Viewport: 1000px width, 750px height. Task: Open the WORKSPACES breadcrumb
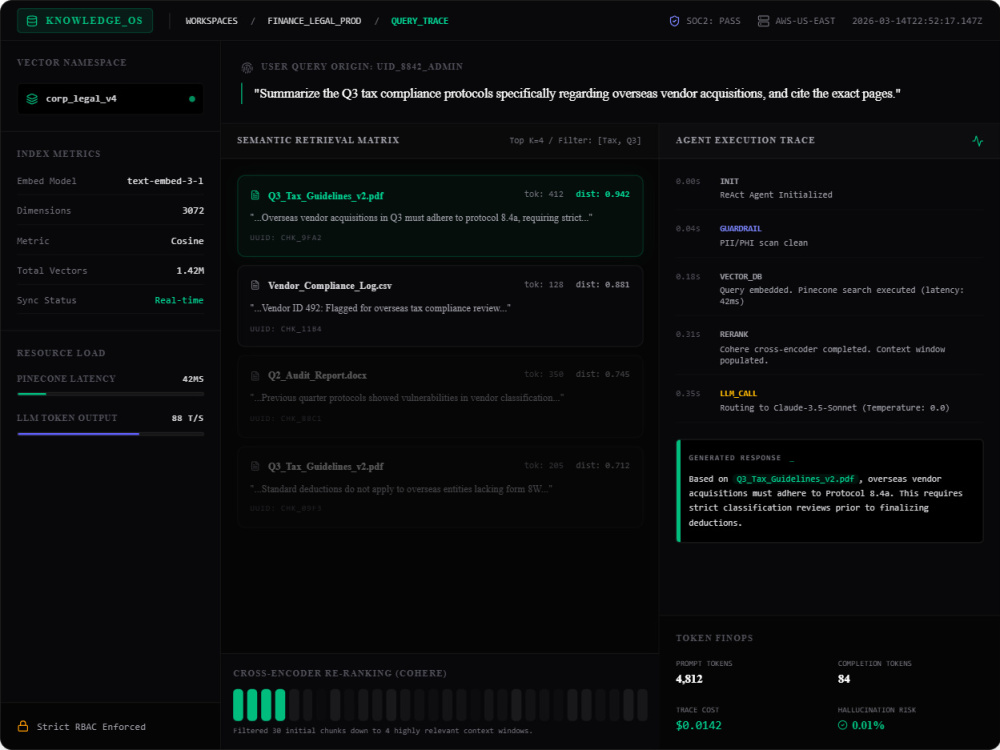click(x=211, y=21)
